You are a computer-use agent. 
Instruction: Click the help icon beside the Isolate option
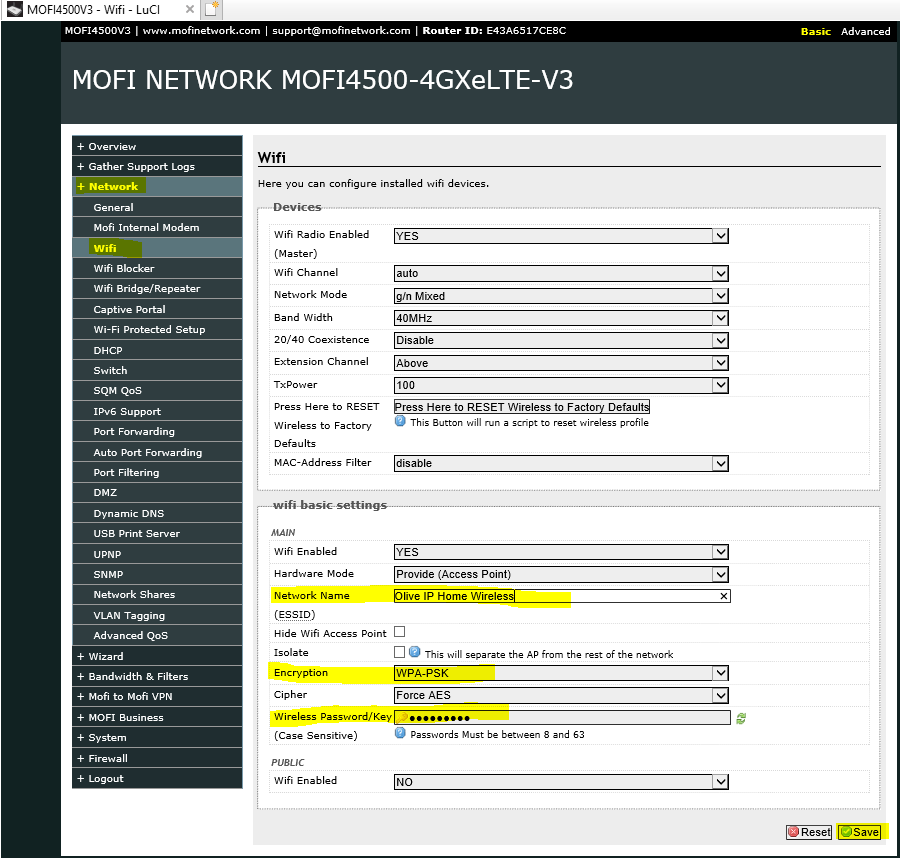(414, 652)
